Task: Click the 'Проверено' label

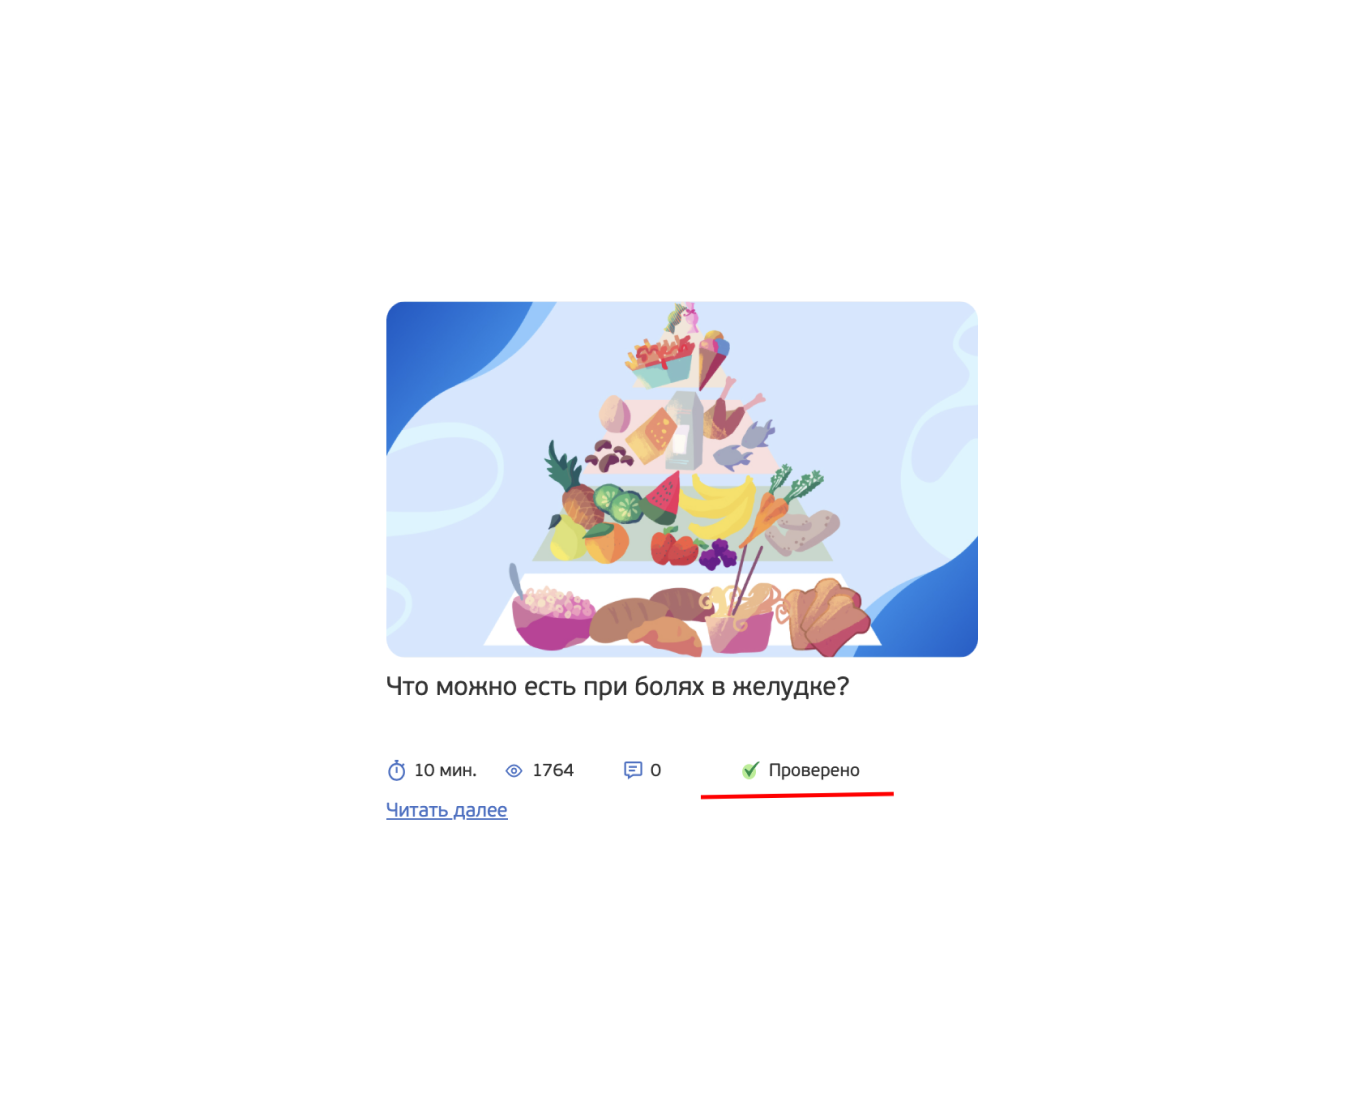Action: pyautogui.click(x=814, y=770)
